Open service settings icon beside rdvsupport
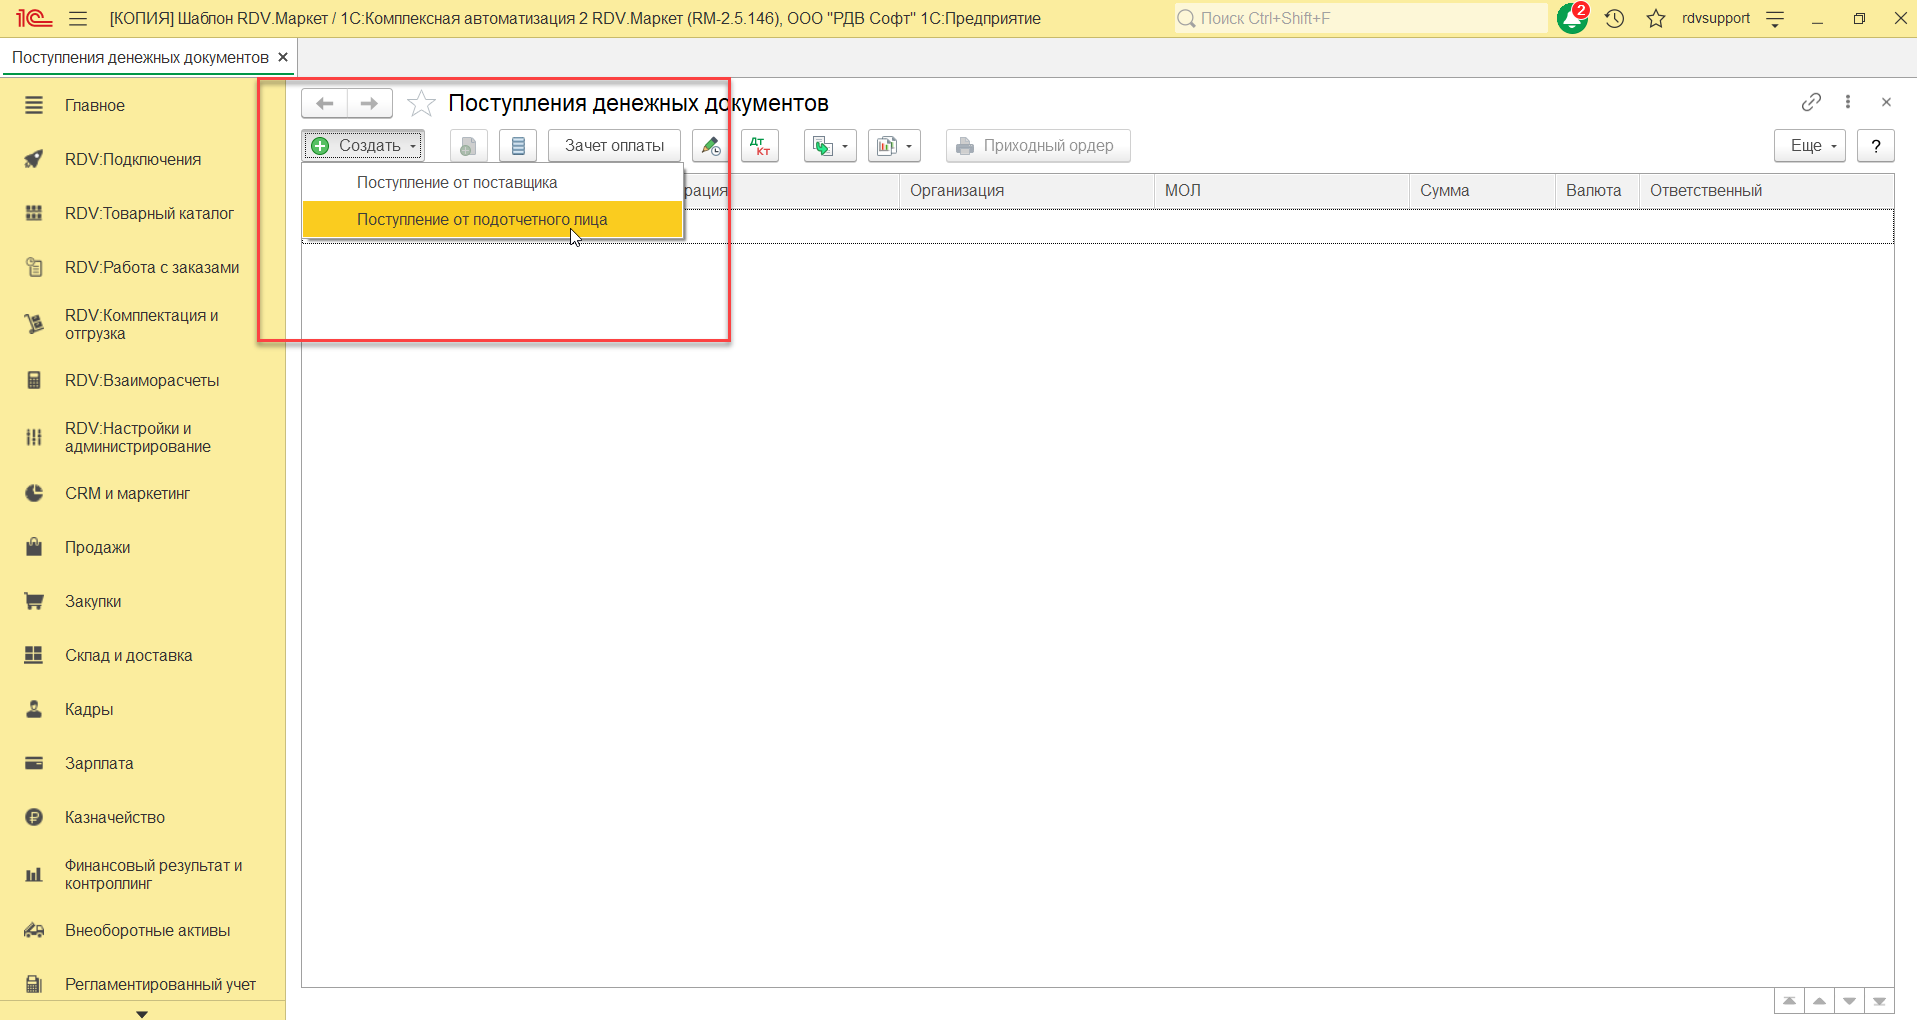1917x1020 pixels. point(1775,19)
